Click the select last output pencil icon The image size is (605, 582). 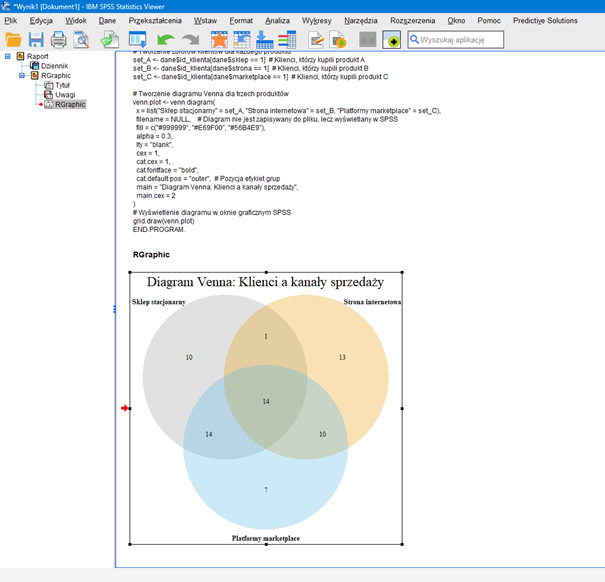point(316,40)
